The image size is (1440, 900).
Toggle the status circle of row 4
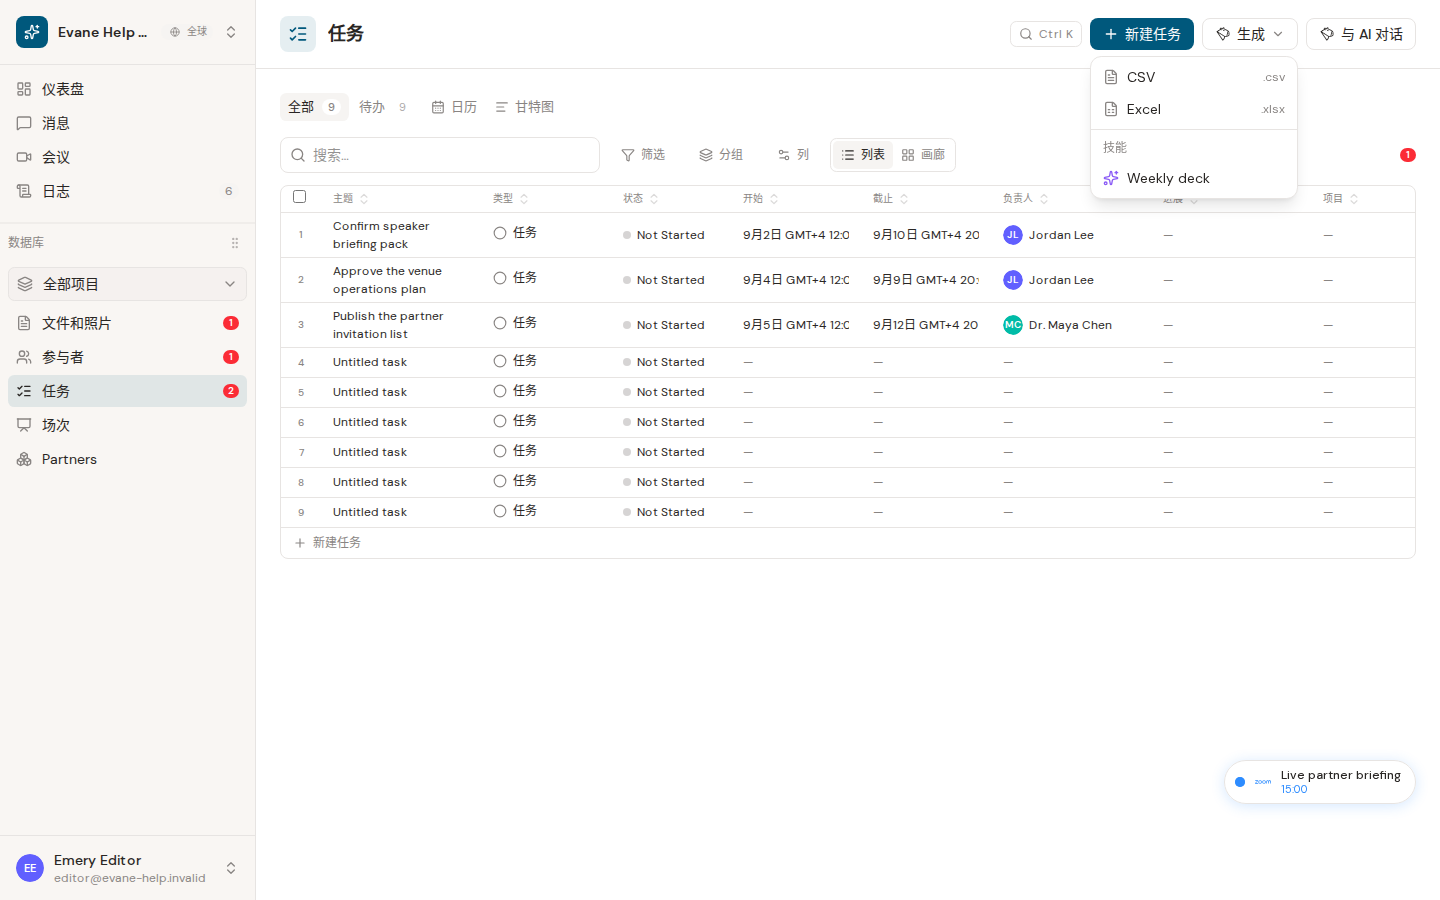tap(500, 361)
